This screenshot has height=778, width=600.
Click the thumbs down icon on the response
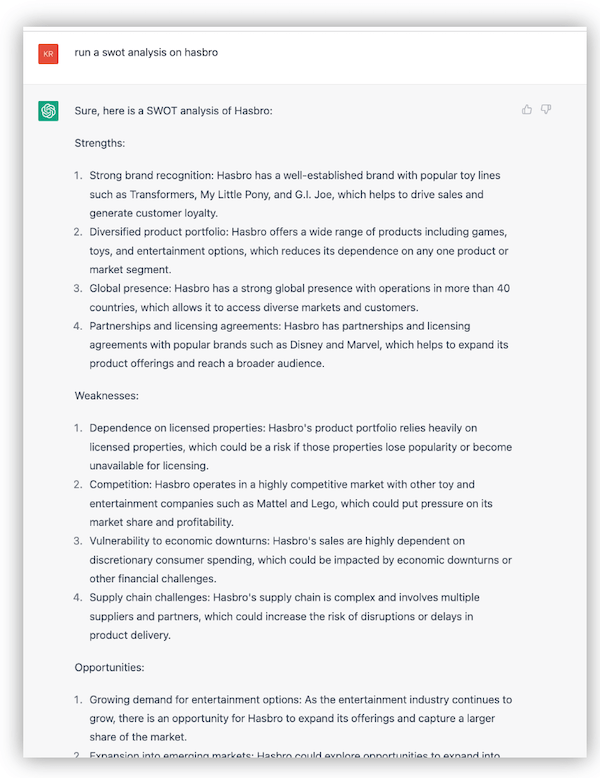546,109
